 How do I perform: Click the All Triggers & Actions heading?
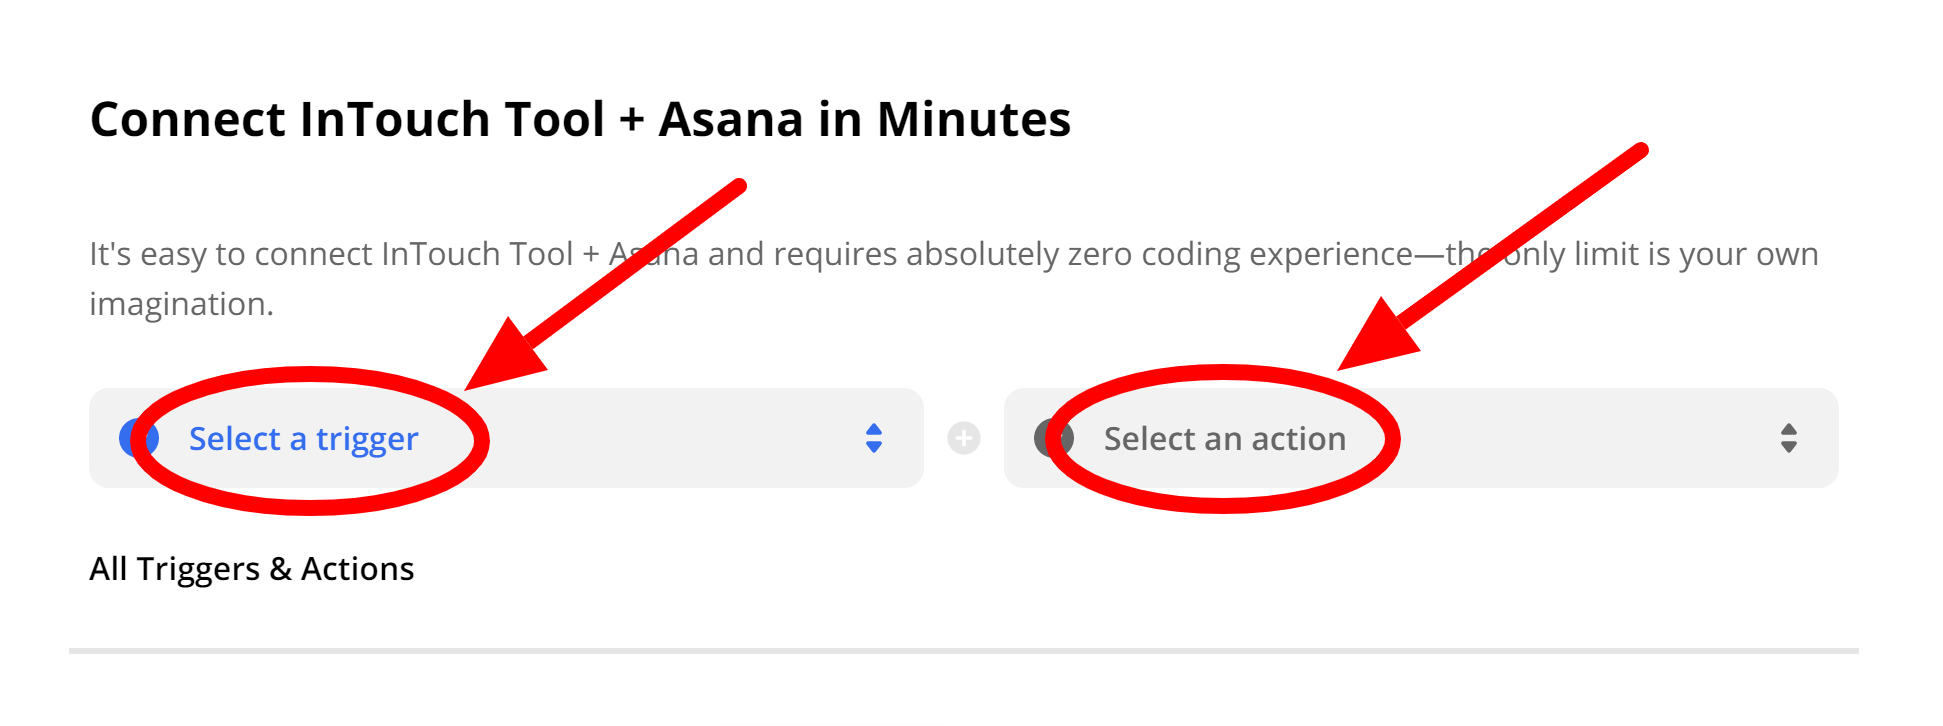(251, 569)
